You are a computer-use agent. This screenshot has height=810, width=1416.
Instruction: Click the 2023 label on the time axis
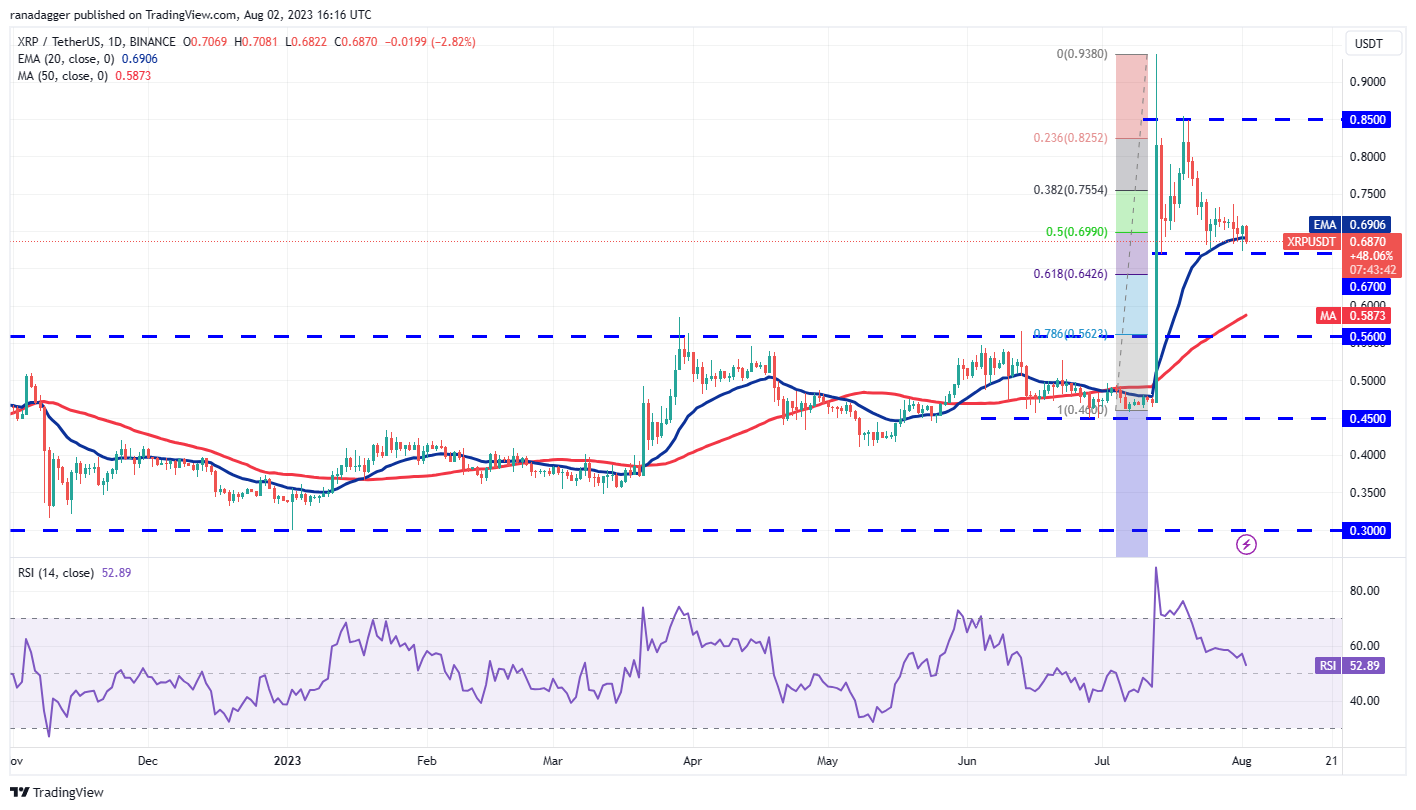pos(287,761)
